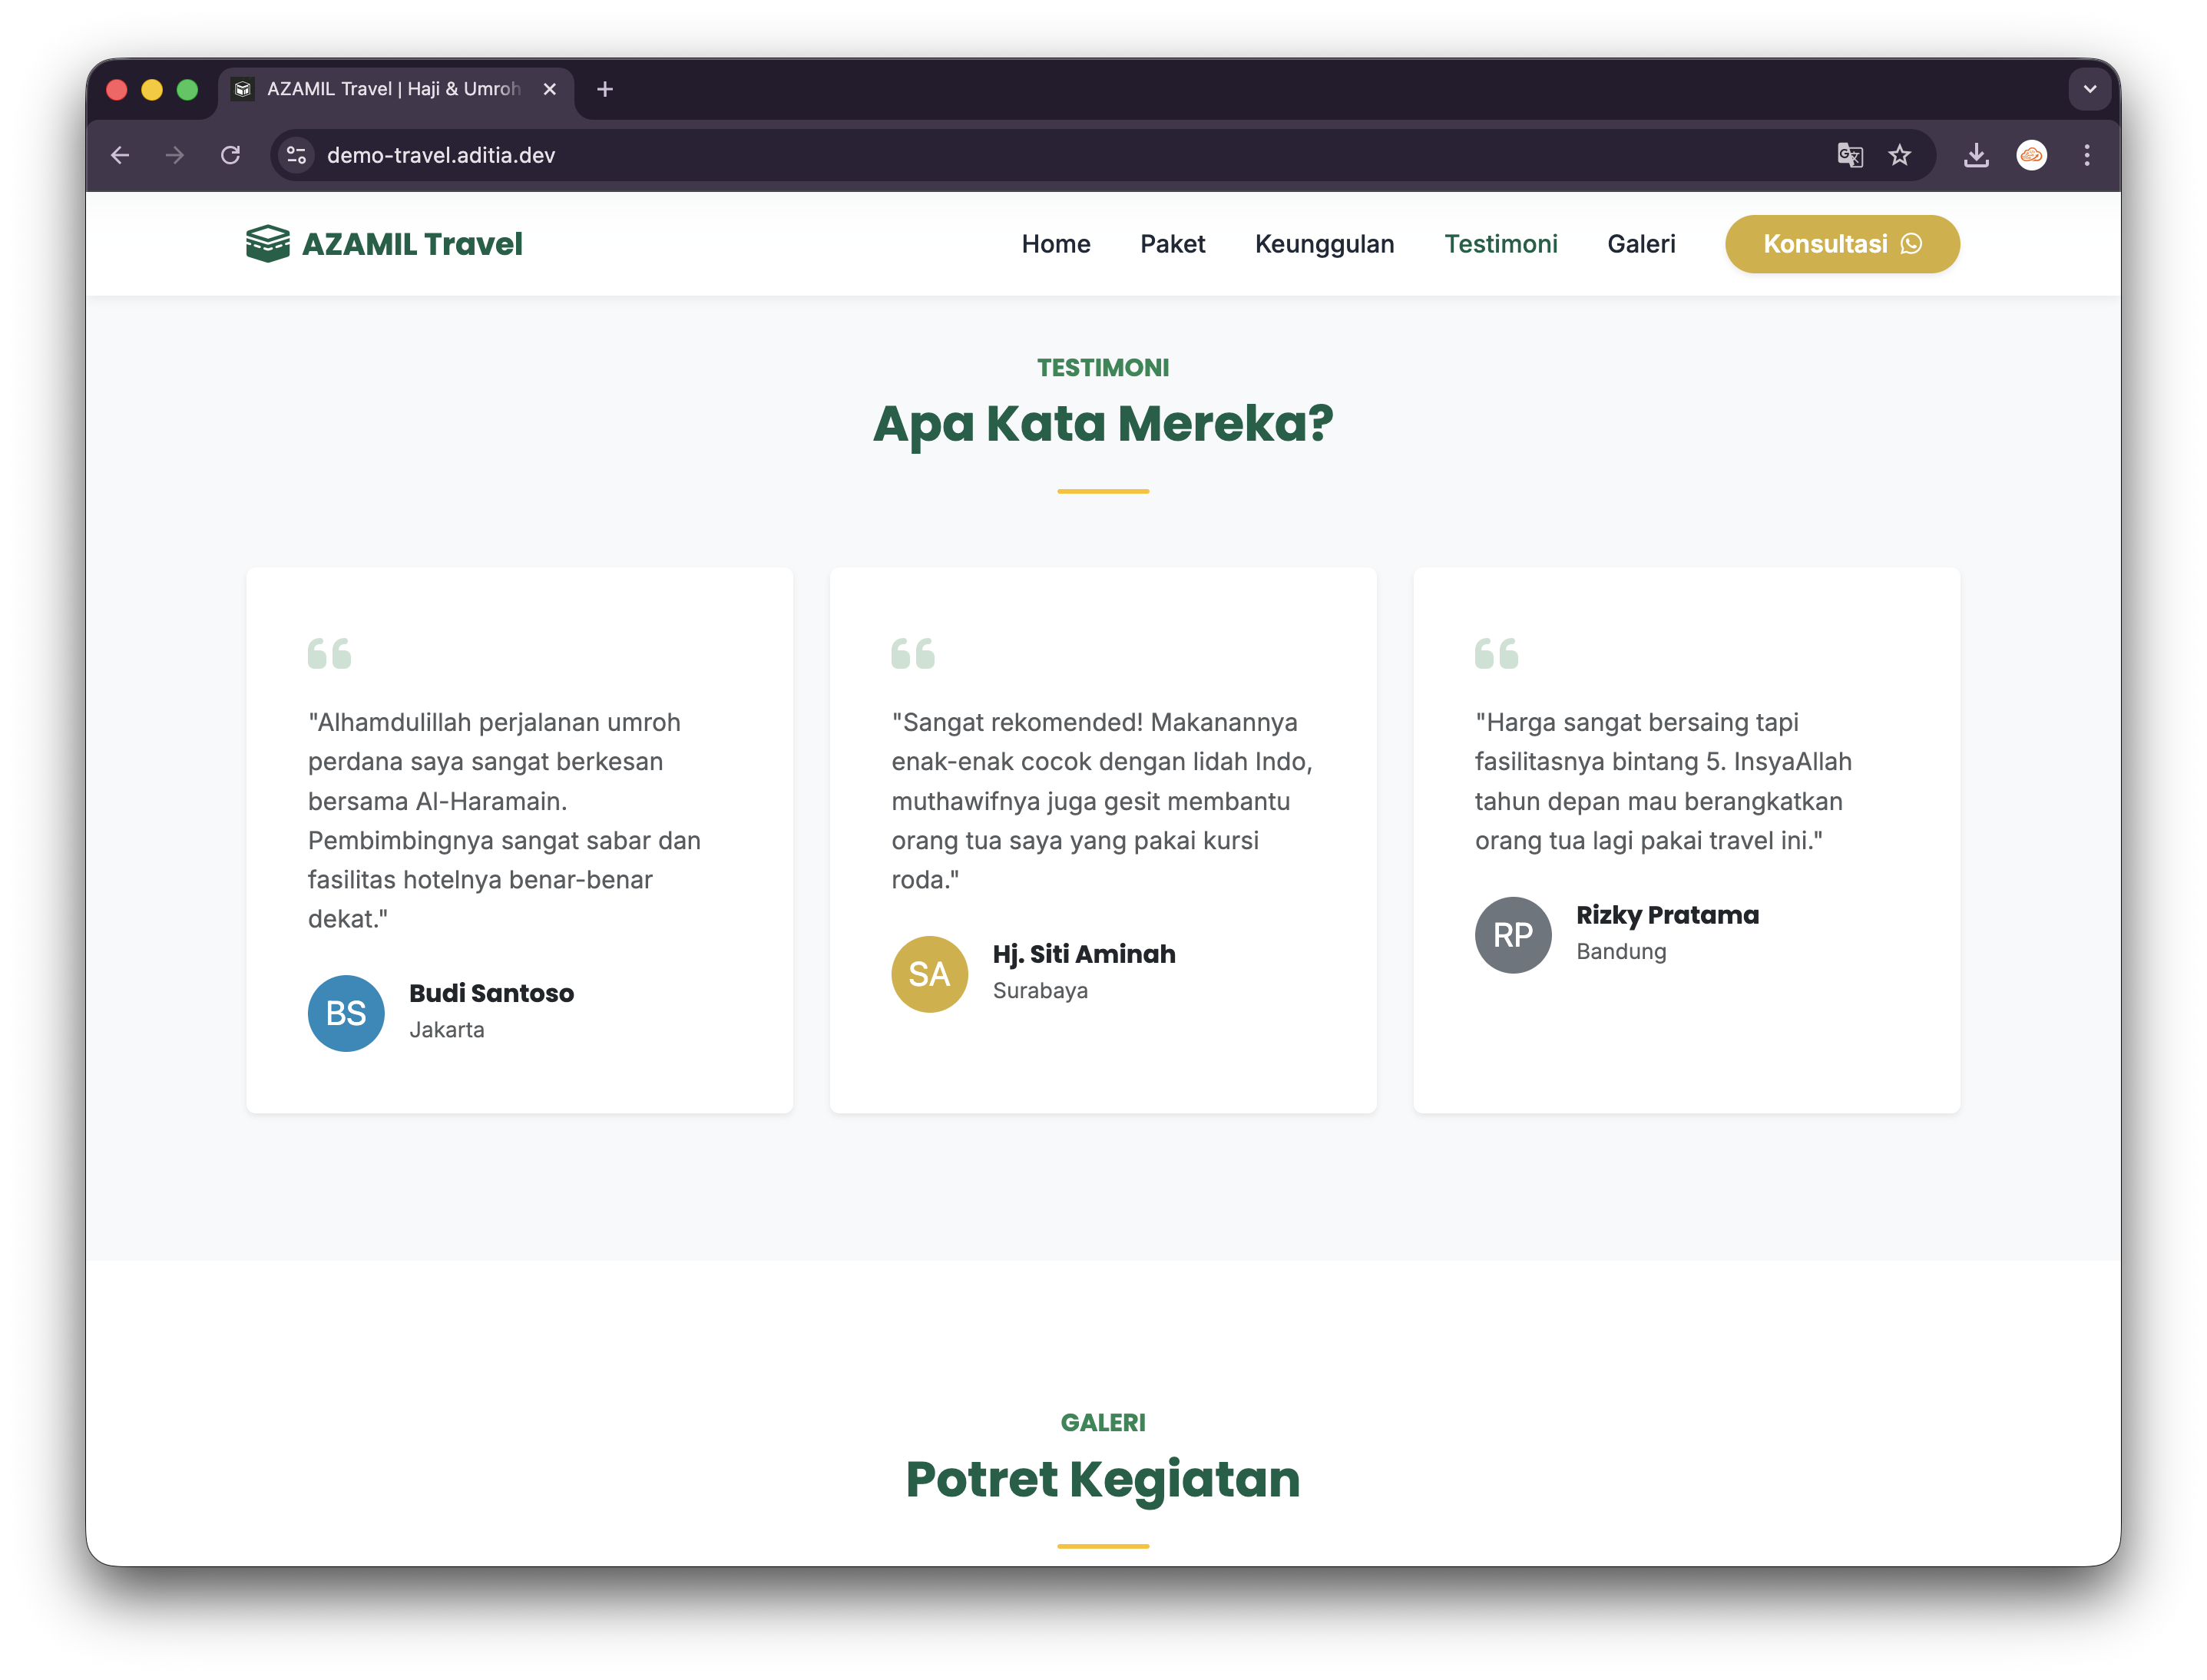2207x1680 pixels.
Task: Bookmark page with the star icon
Action: coord(1899,155)
